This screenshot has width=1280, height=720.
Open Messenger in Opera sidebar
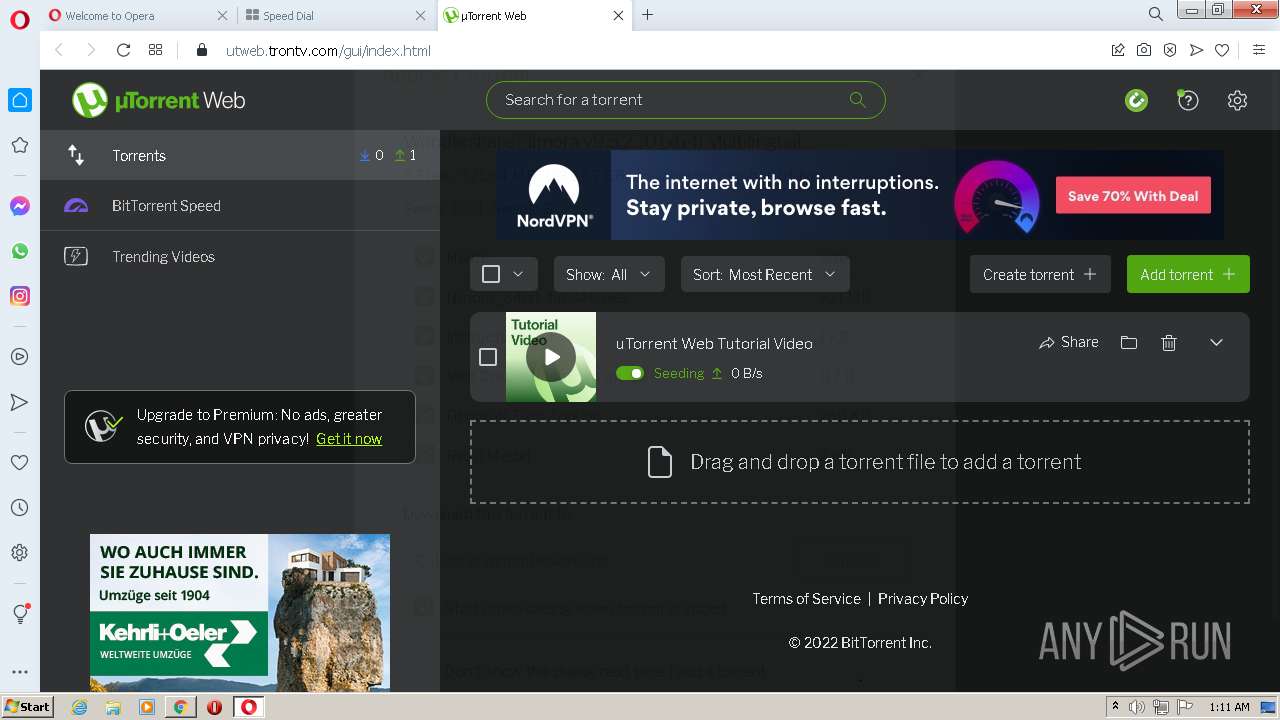click(19, 206)
